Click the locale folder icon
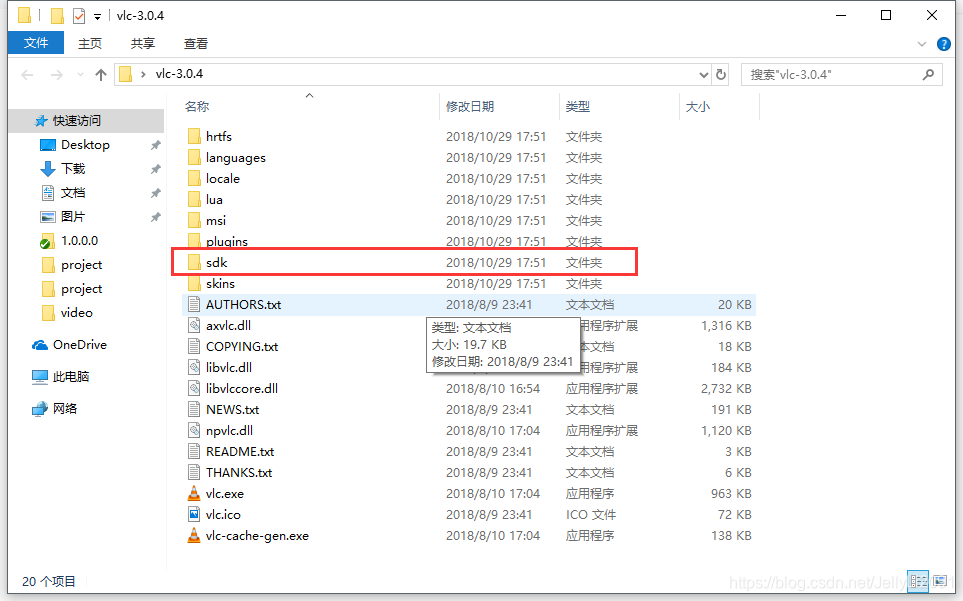This screenshot has width=963, height=601. coord(194,178)
